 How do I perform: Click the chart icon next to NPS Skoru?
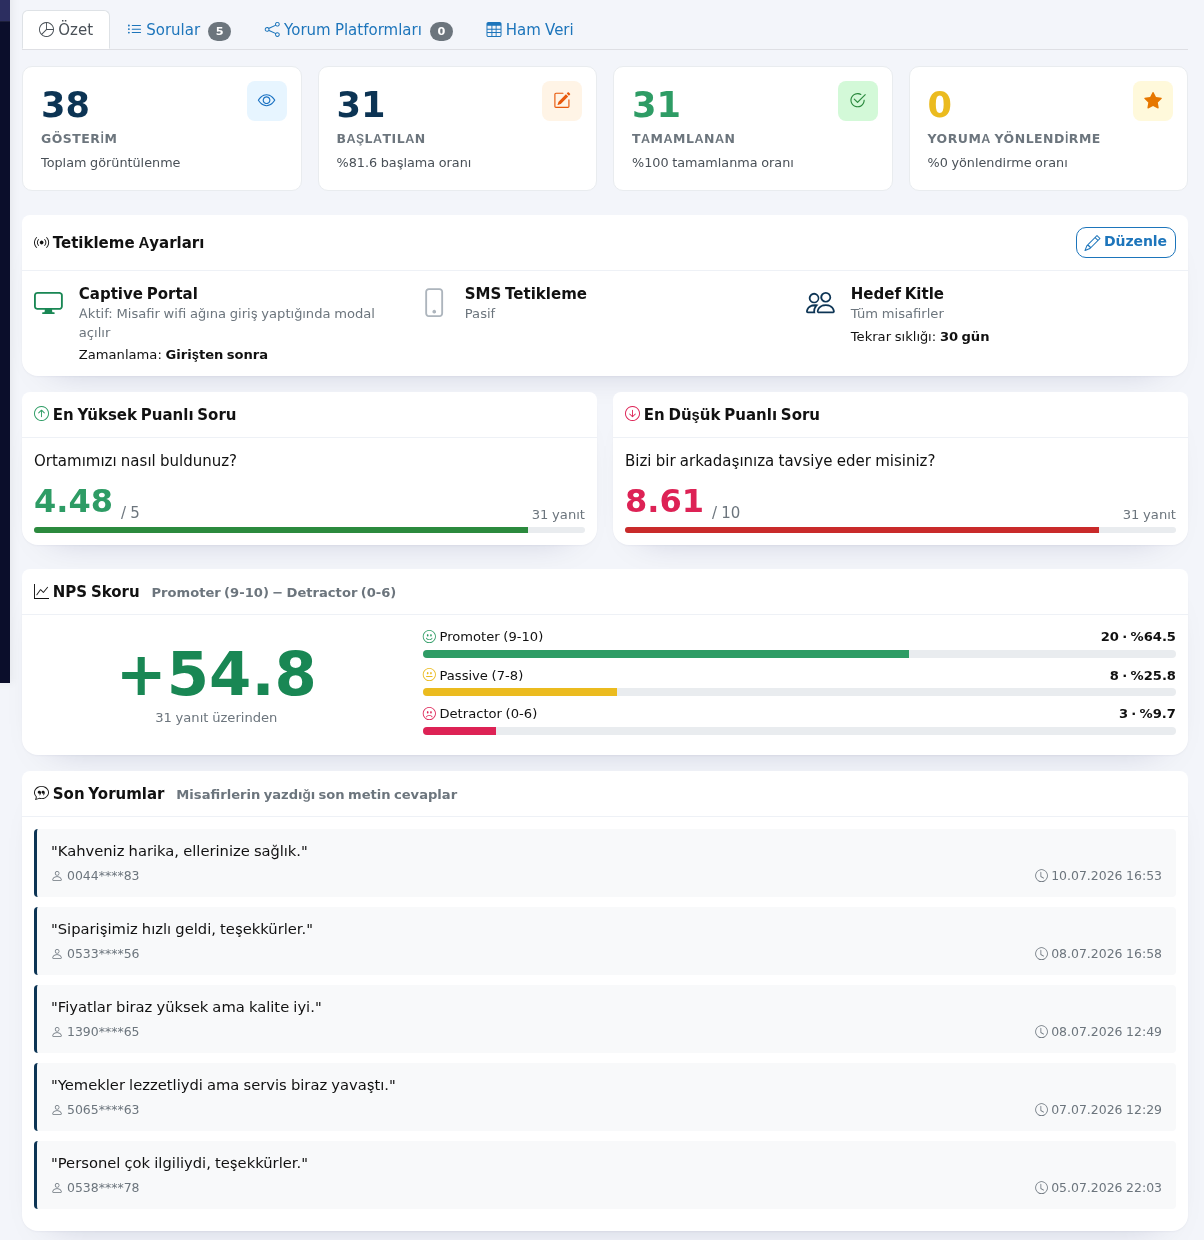[x=42, y=592]
